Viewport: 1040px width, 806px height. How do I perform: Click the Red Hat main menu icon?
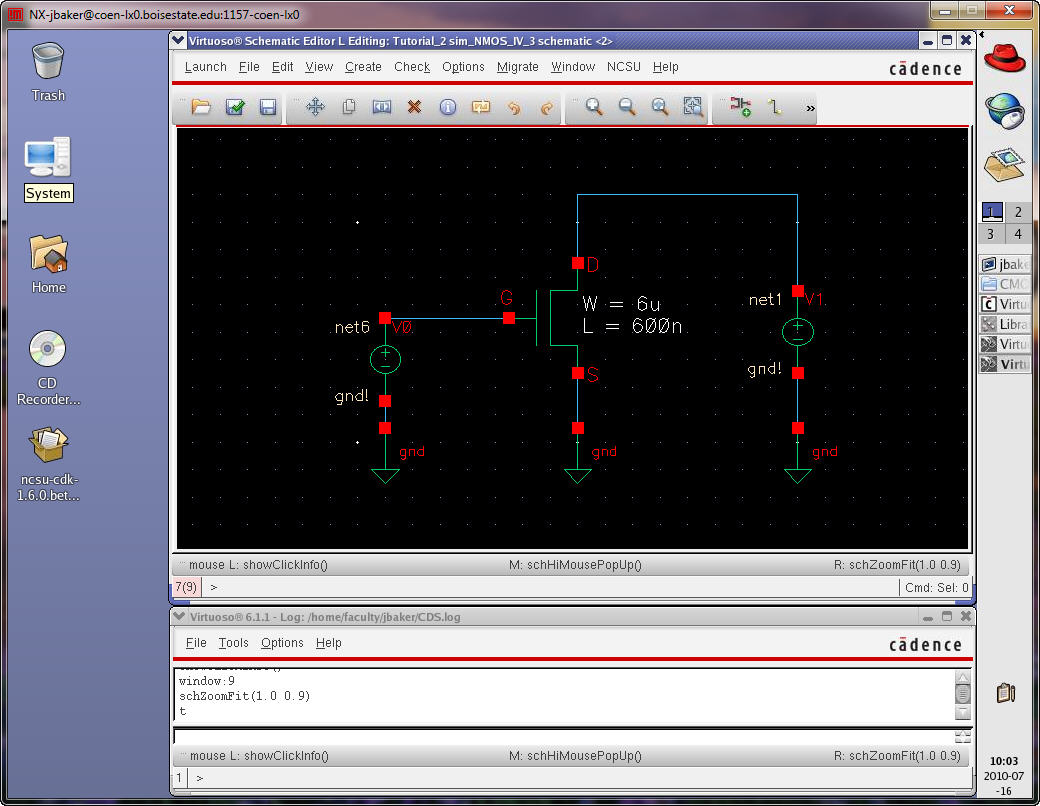(1005, 58)
